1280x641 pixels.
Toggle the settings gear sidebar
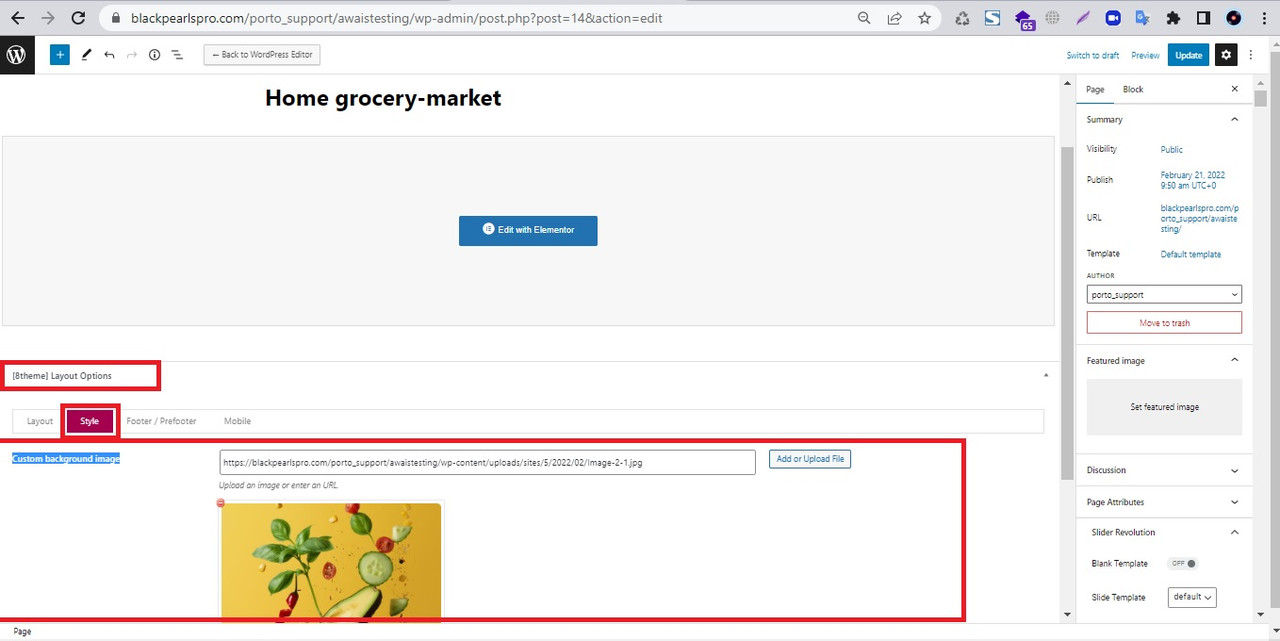tap(1226, 55)
